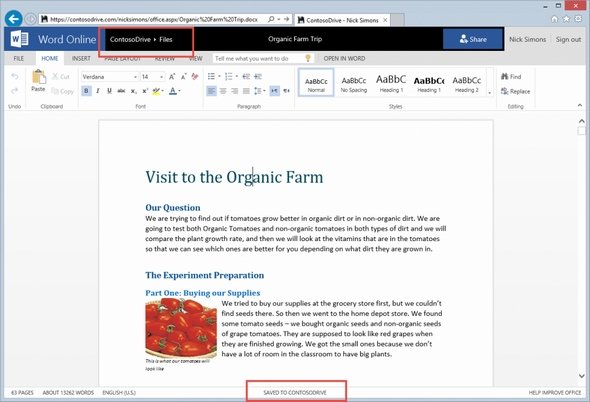Increase indent of the paragraph

(258, 76)
